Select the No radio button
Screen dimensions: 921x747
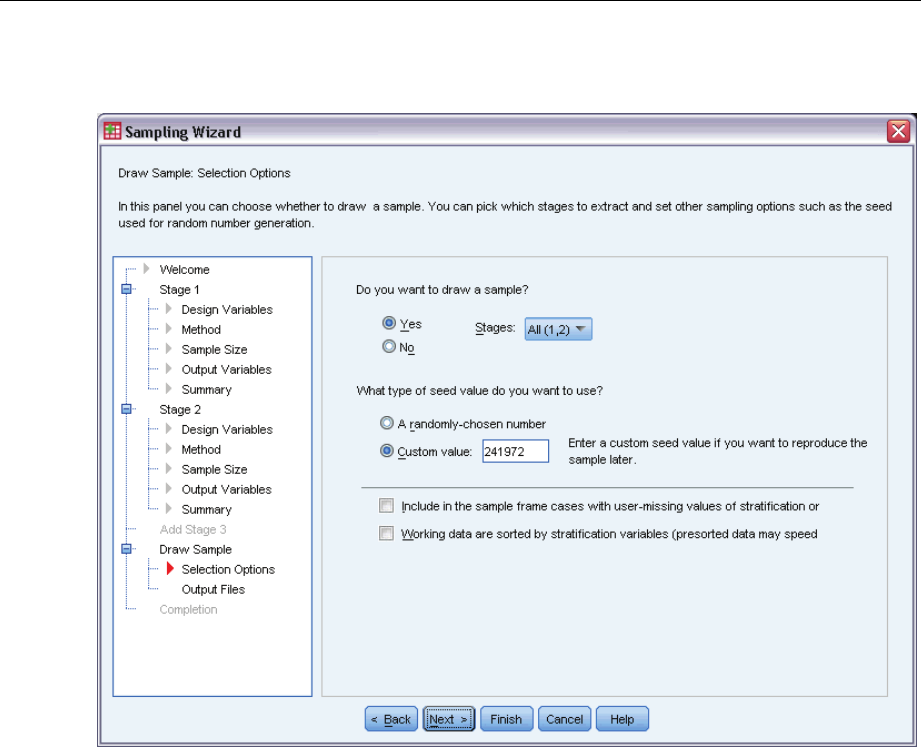[x=388, y=346]
